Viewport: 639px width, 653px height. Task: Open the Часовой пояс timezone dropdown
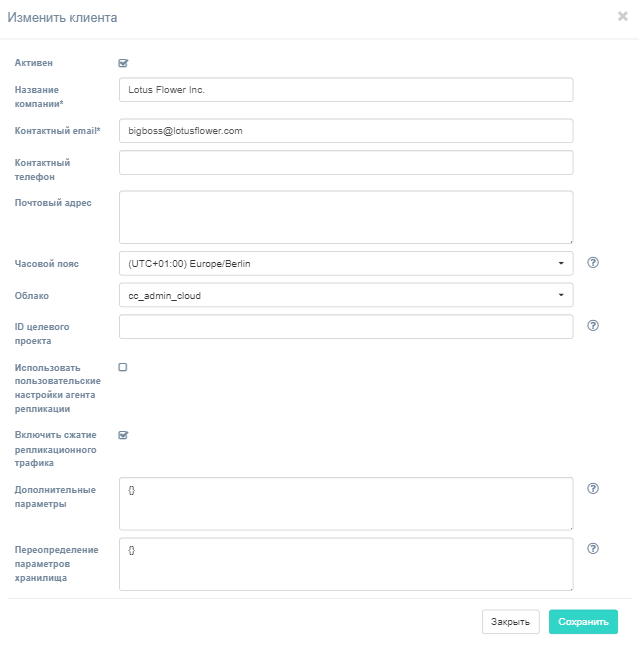pos(345,263)
